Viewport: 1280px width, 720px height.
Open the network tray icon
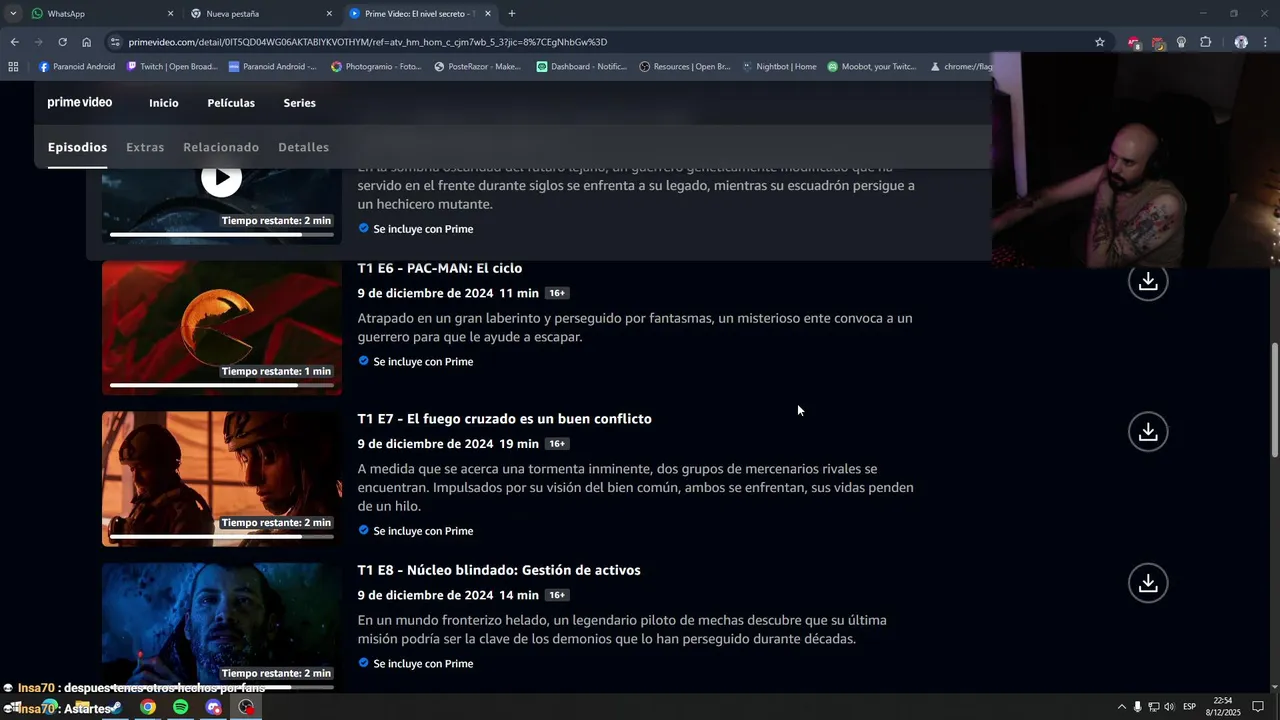coord(1153,707)
